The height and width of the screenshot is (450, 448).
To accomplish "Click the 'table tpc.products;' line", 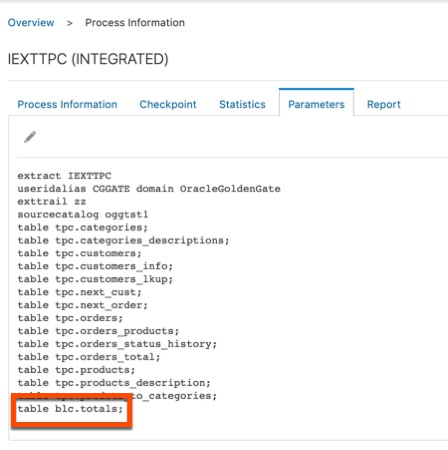I will coord(76,370).
